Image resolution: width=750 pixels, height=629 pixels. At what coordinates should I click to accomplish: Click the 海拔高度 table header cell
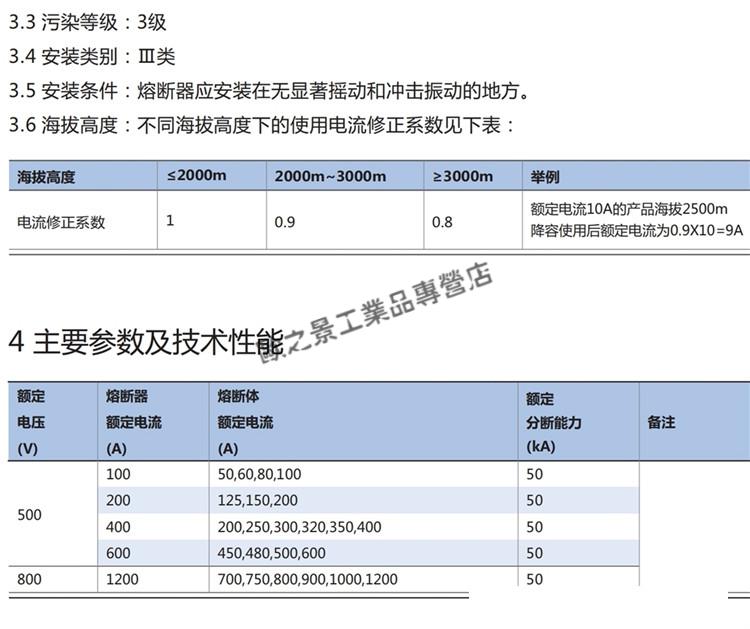tap(47, 177)
